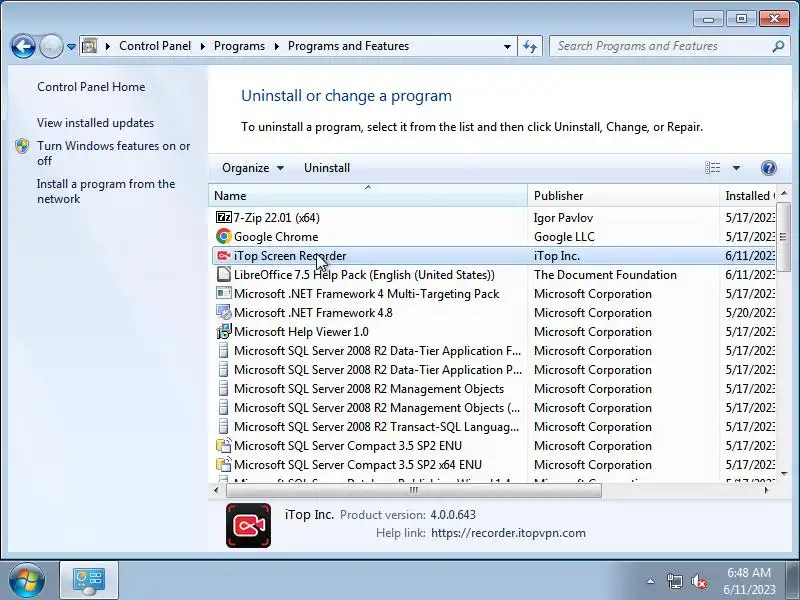Sort by the Installed On column header
The height and width of the screenshot is (600, 800).
(x=747, y=195)
